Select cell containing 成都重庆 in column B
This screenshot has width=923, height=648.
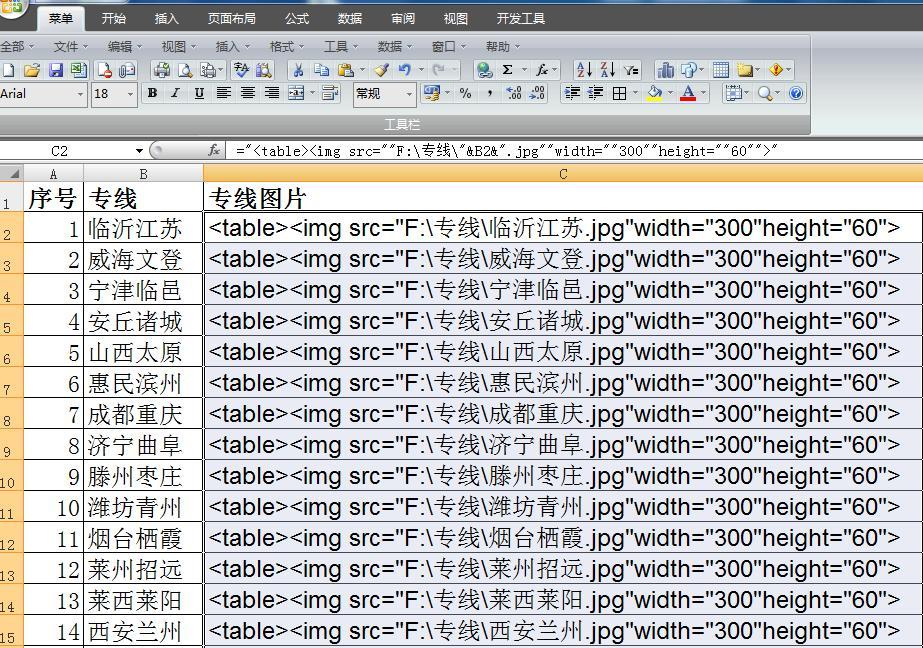point(143,413)
